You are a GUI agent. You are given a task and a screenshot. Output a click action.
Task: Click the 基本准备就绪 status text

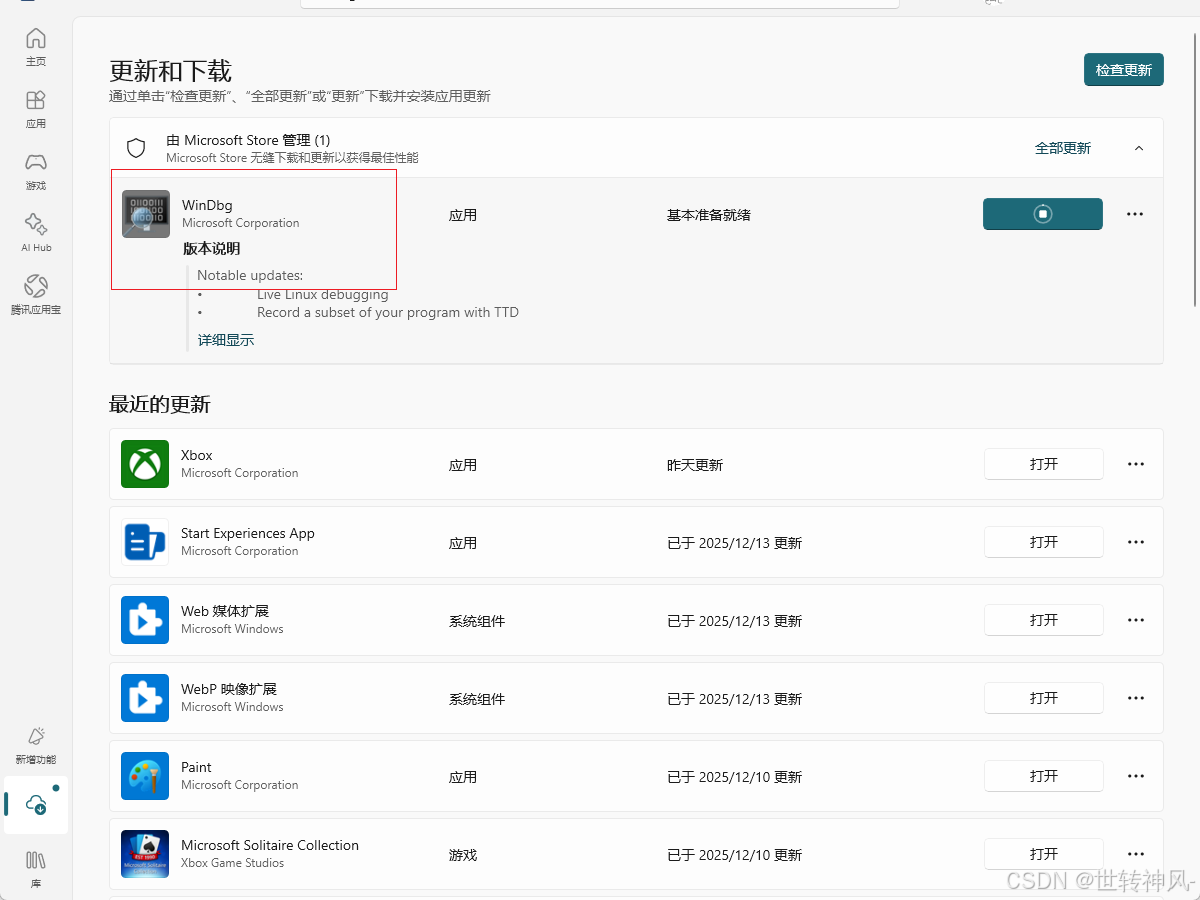pyautogui.click(x=709, y=215)
